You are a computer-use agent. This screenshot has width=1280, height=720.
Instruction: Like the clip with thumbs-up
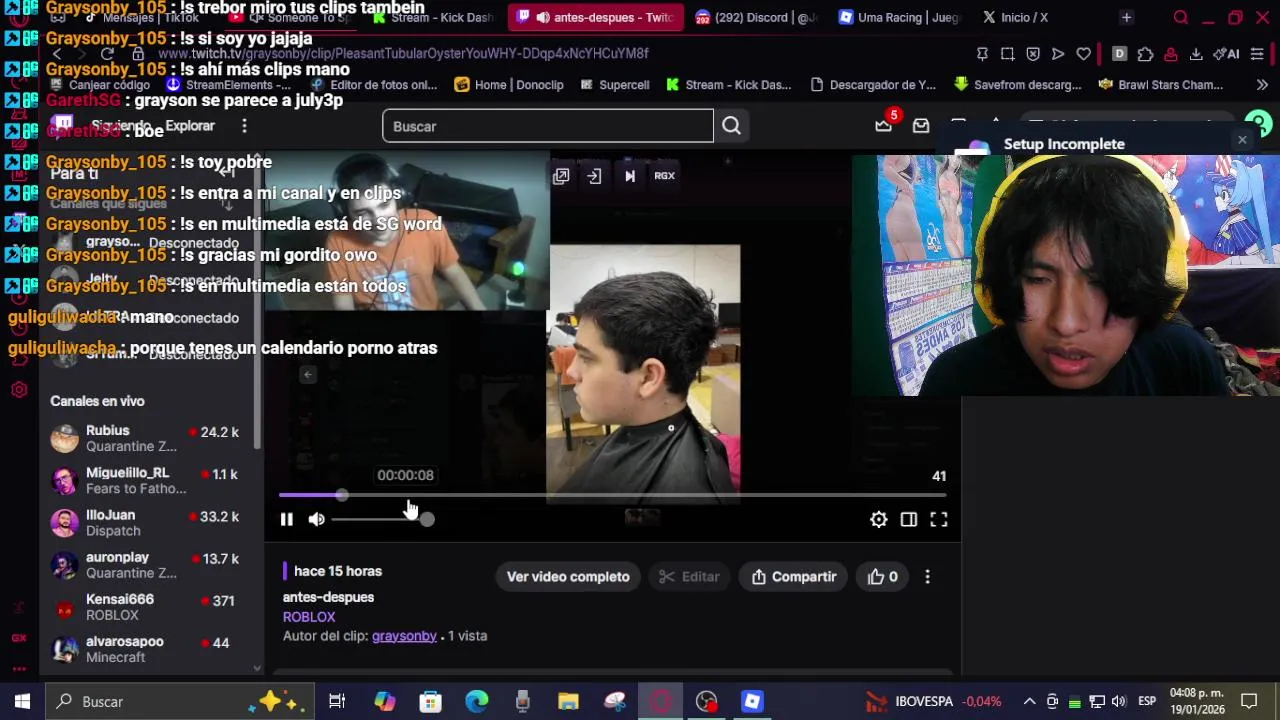[882, 576]
